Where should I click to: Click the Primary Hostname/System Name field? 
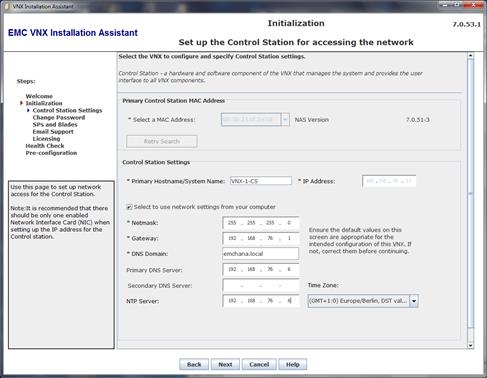pos(261,181)
